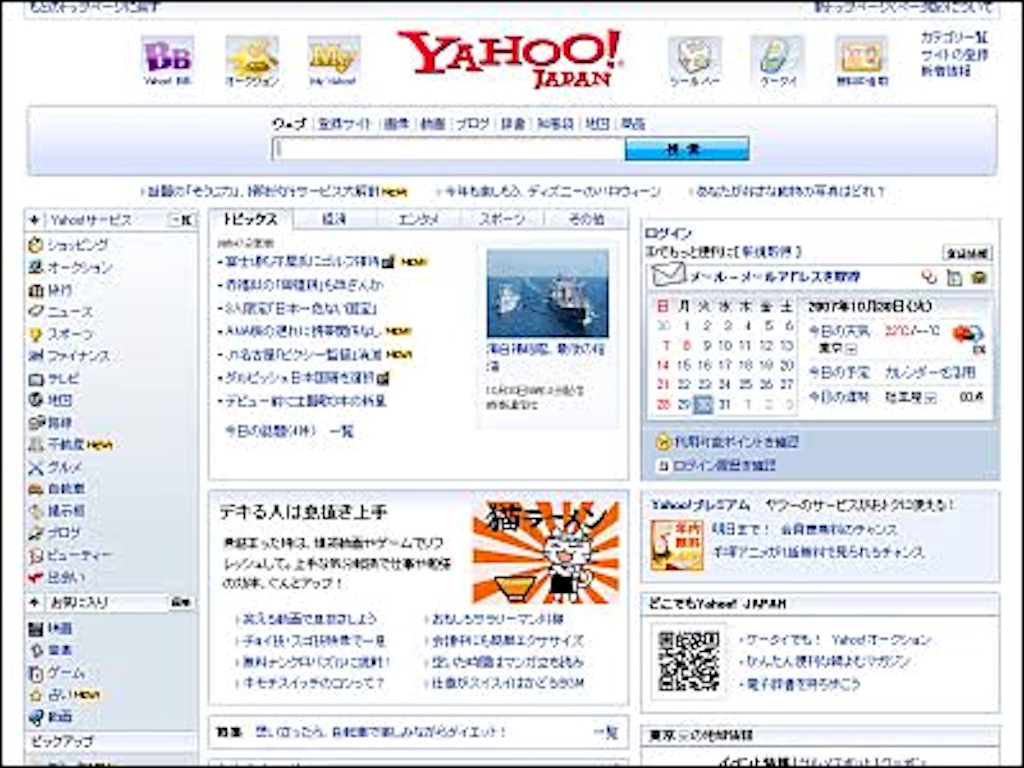The image size is (1024, 768).
Task: Click the QR code image
Action: (688, 660)
